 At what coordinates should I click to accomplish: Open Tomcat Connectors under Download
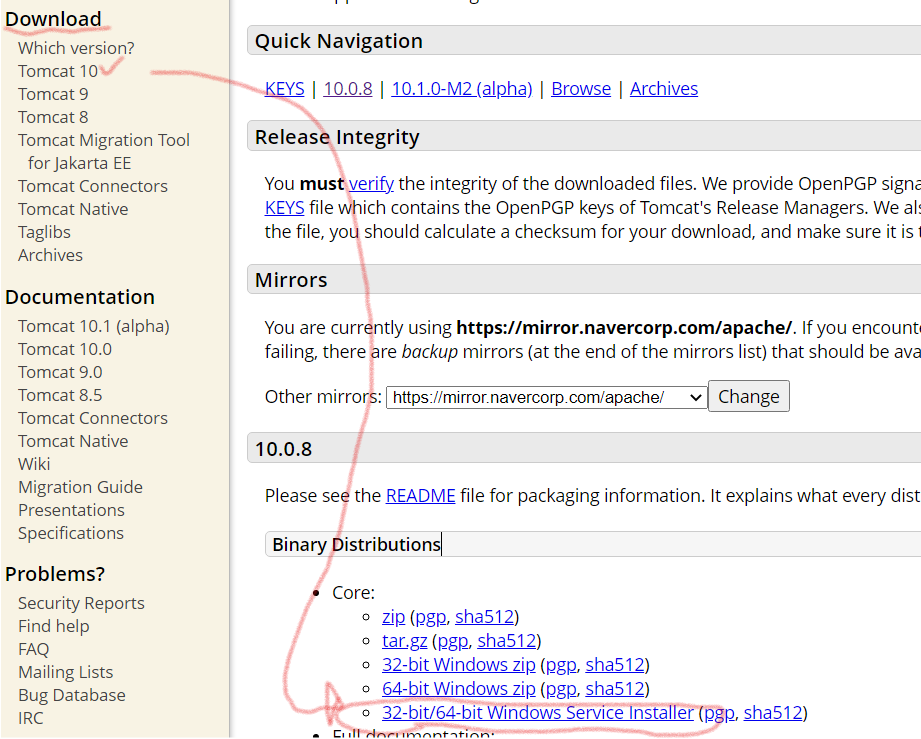click(x=93, y=186)
